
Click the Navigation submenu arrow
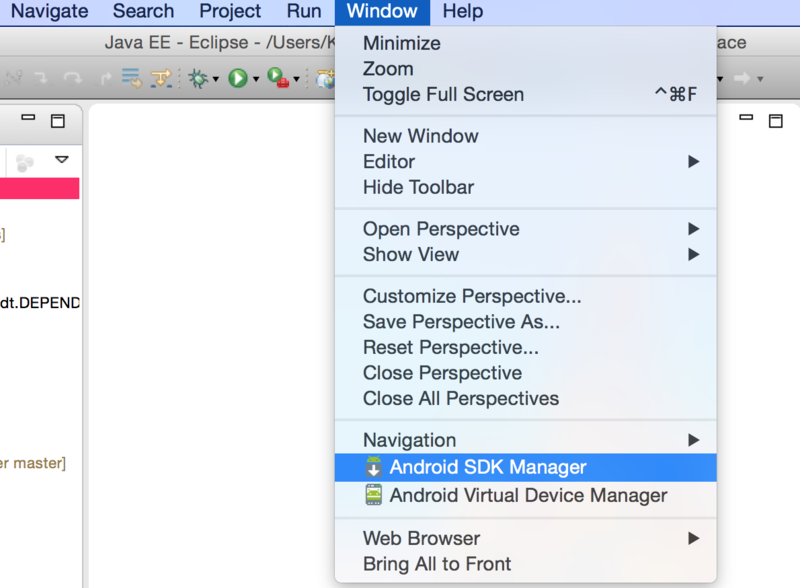[693, 440]
